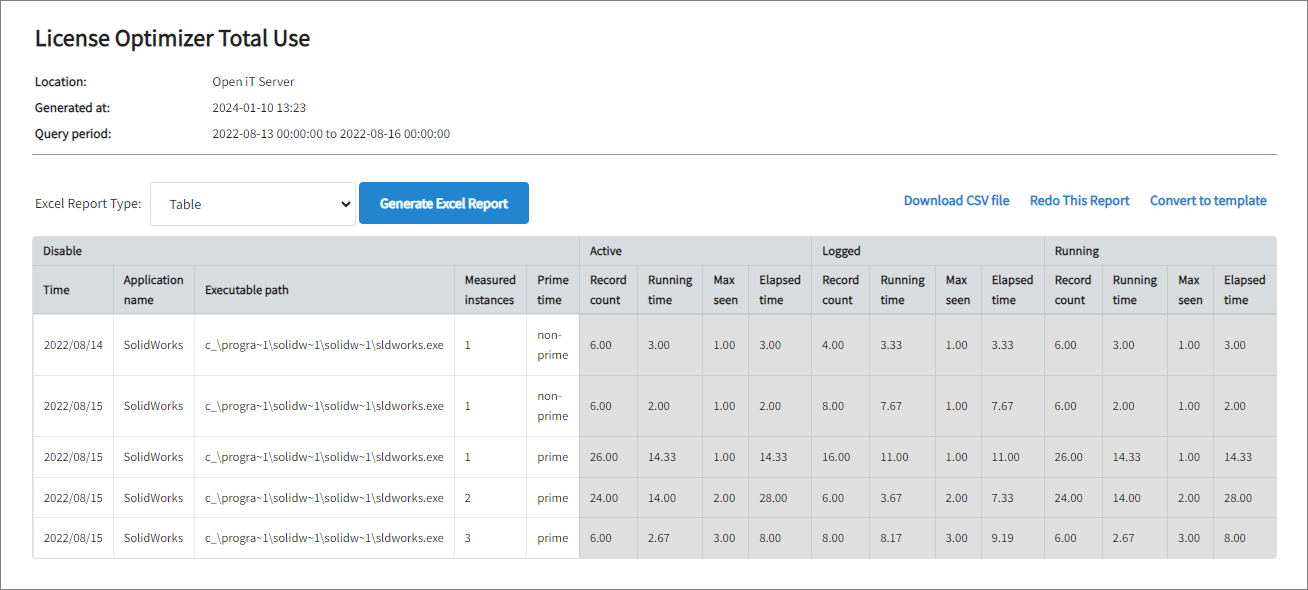The width and height of the screenshot is (1308, 590).
Task: Click the prime link in third row
Action: (551, 457)
